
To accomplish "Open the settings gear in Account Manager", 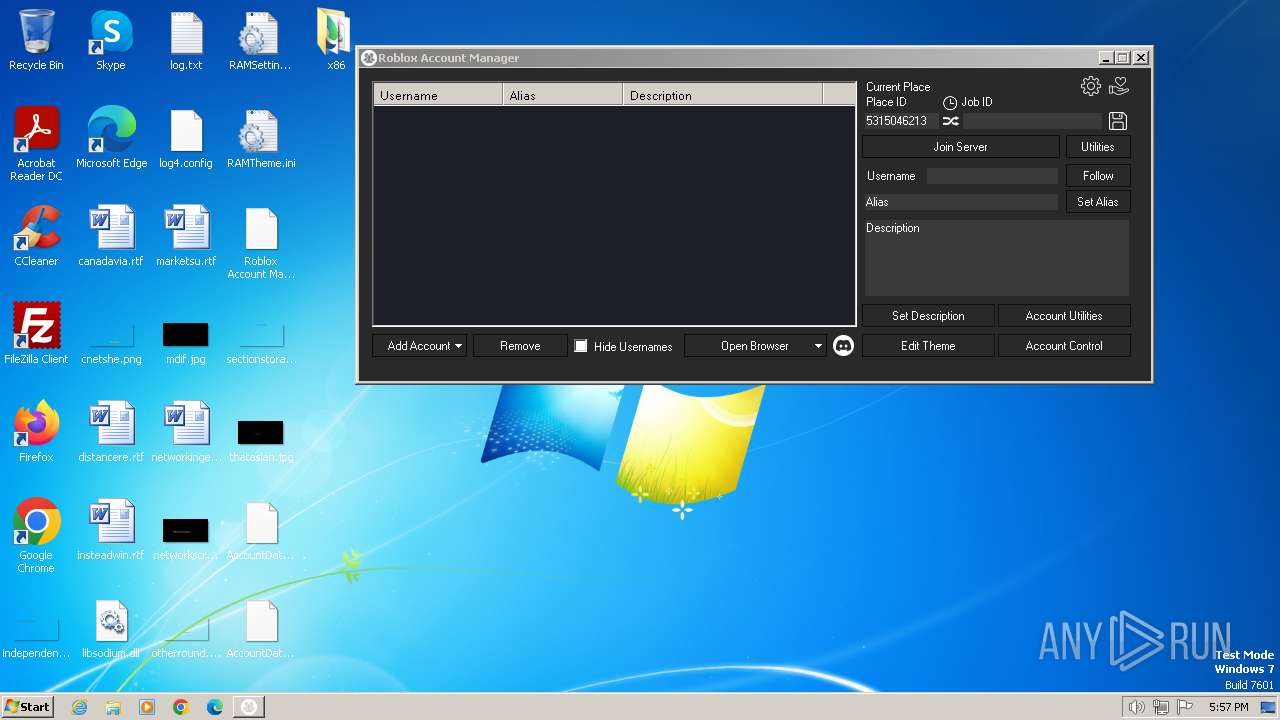I will (1091, 86).
